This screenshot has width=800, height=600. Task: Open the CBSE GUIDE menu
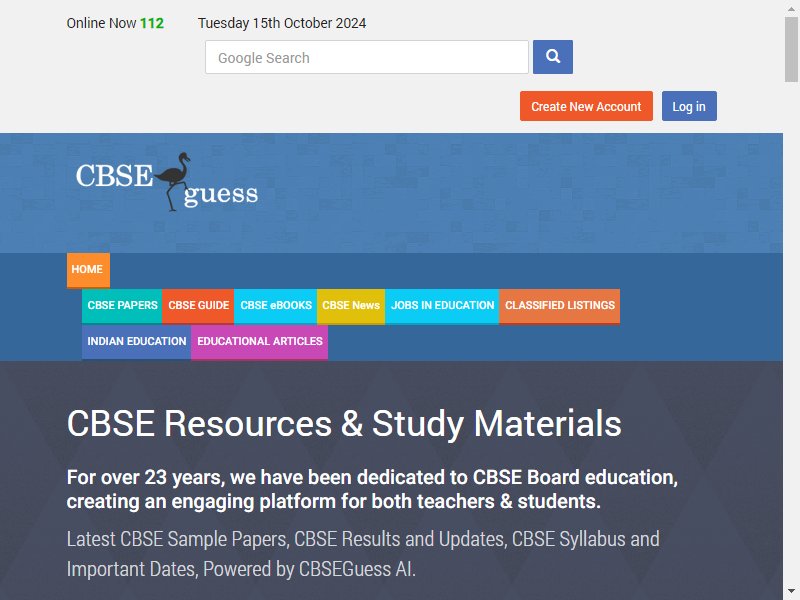coord(198,306)
